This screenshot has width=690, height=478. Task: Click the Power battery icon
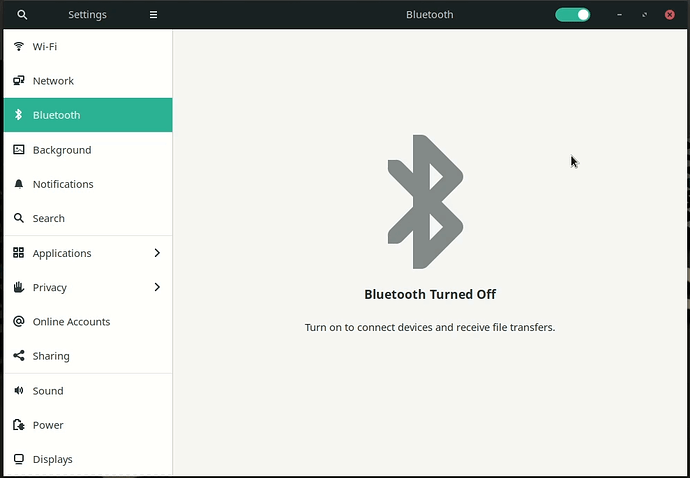point(18,425)
